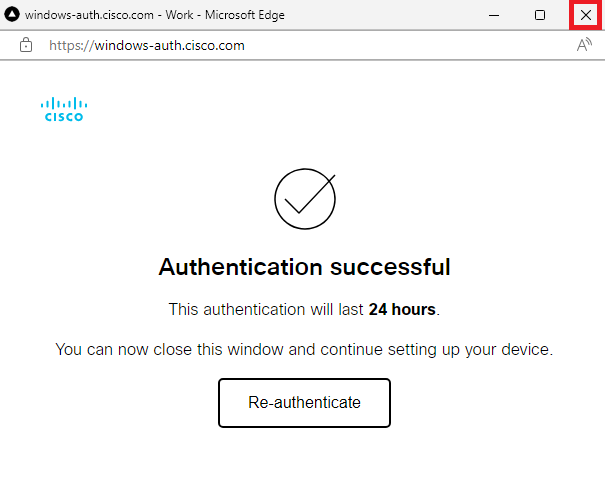Click the "You can now close this window" message

point(180,350)
